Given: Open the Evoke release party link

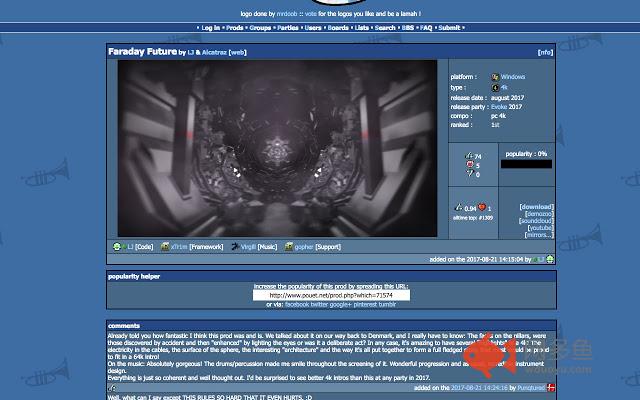Looking at the screenshot, I should point(499,107).
